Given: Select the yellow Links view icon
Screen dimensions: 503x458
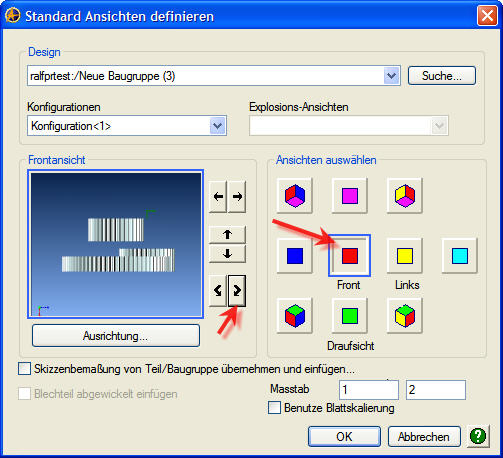Looking at the screenshot, I should pos(405,256).
